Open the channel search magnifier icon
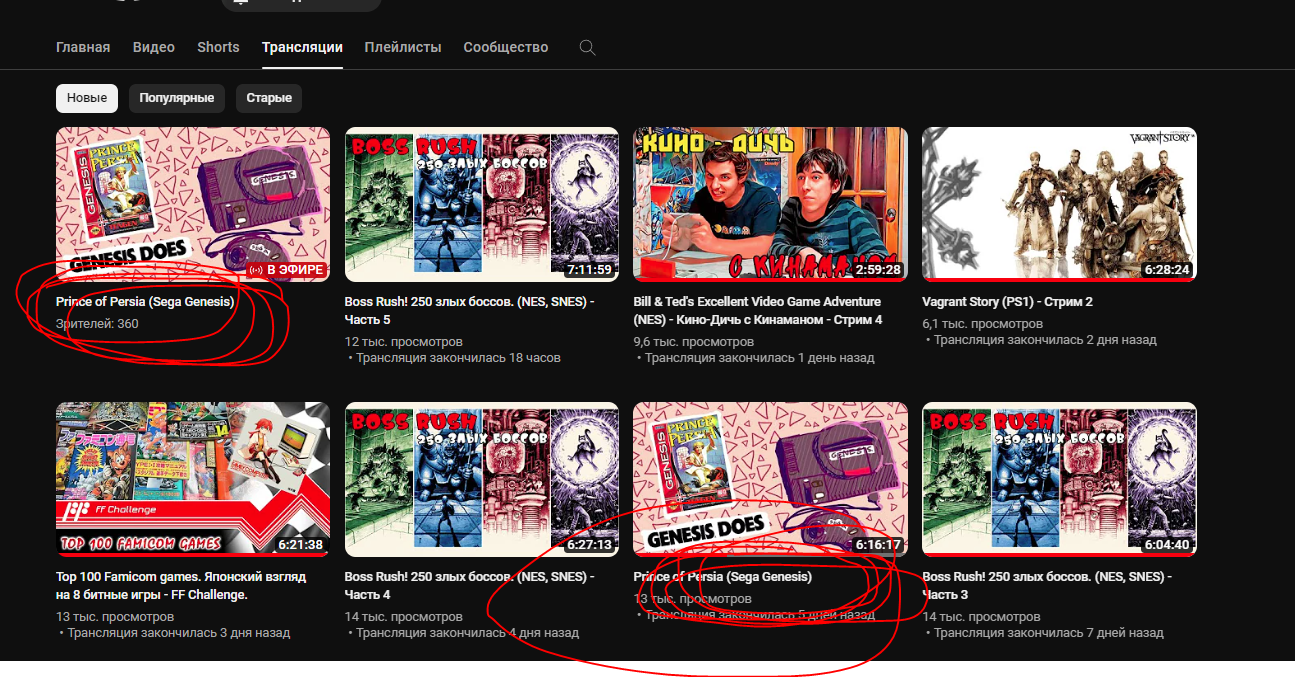Screen dimensions: 1295x677 [588, 47]
